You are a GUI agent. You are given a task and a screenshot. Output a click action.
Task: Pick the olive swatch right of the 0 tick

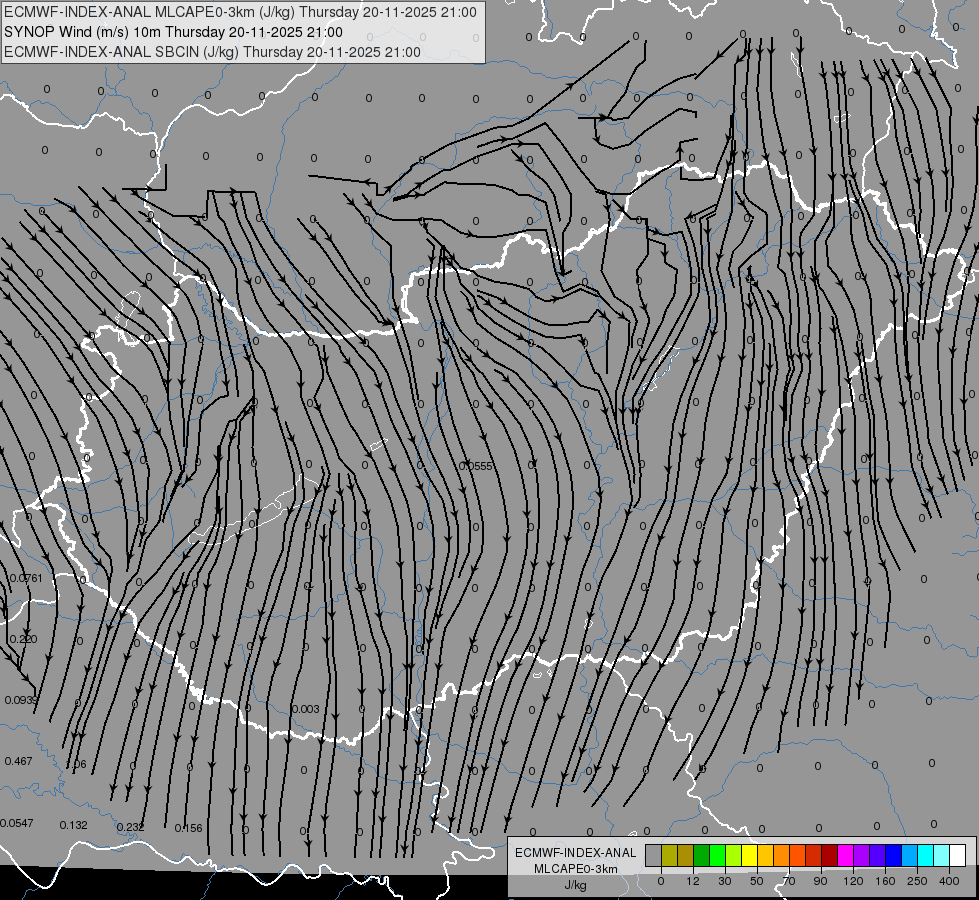point(669,855)
